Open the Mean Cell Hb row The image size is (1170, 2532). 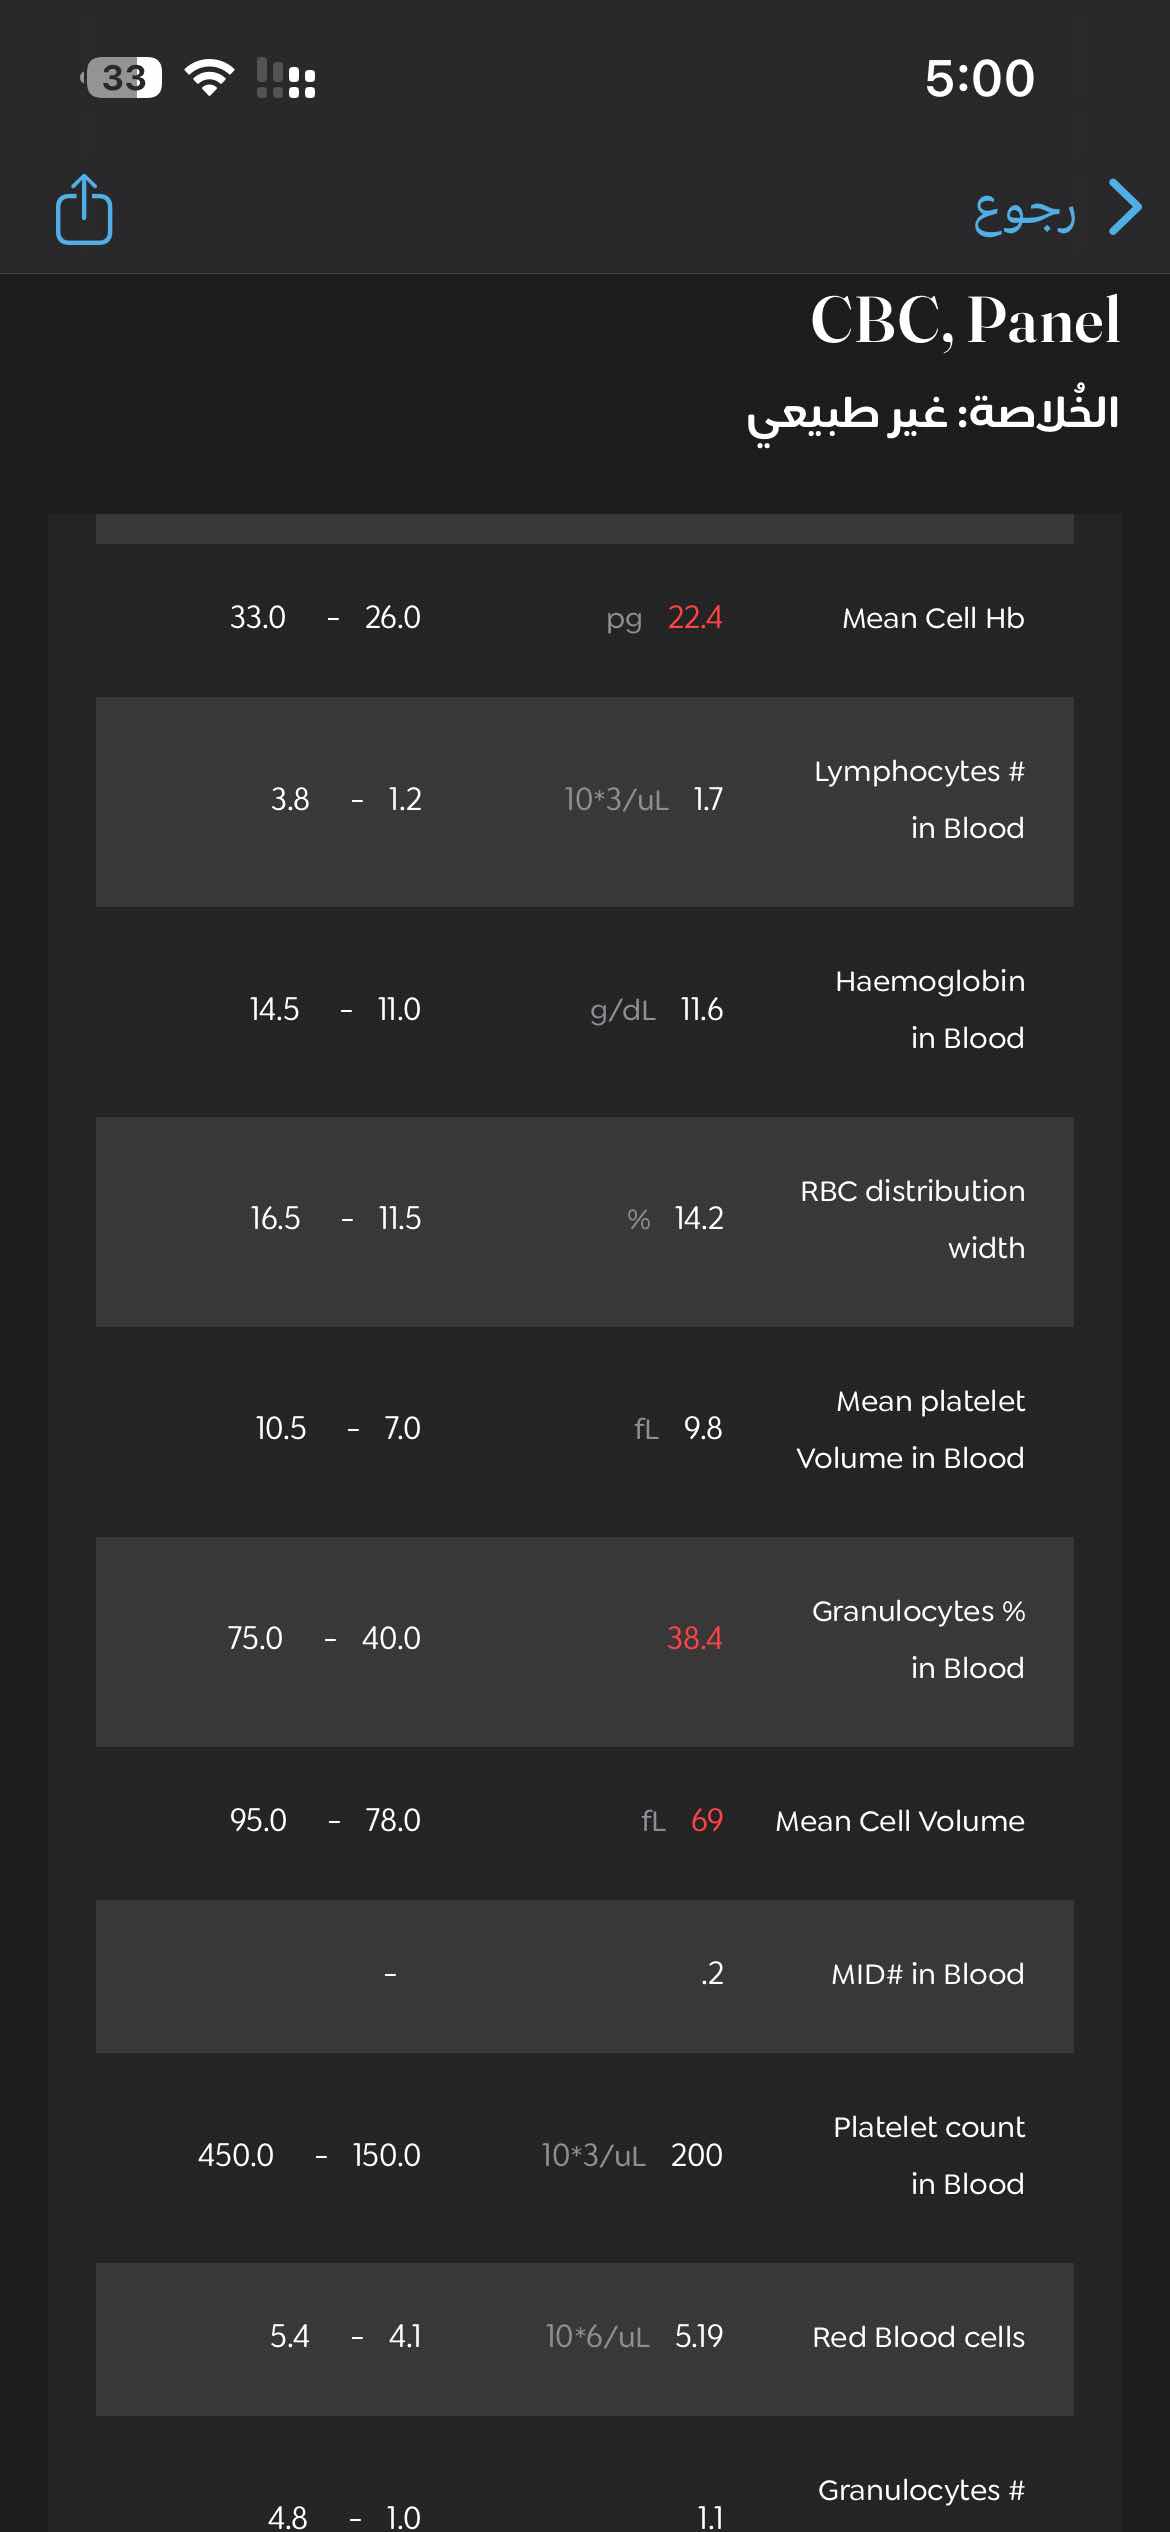(x=585, y=620)
